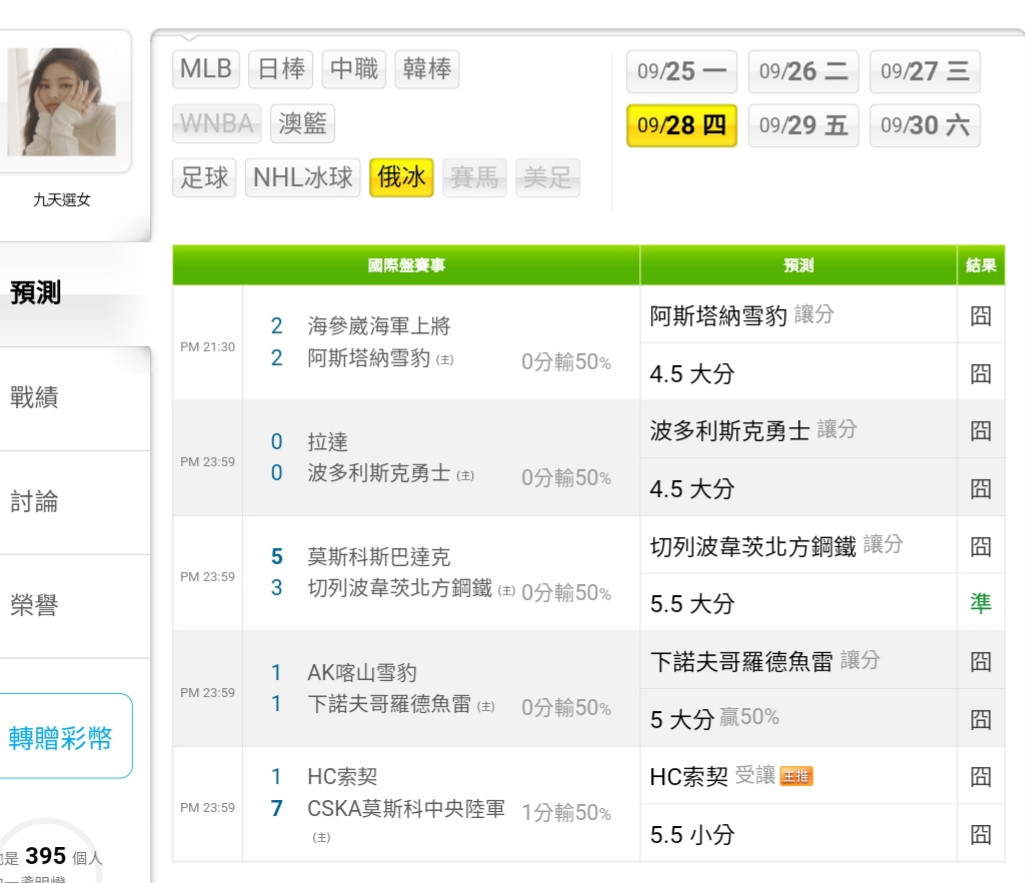
Task: Click prediction 切列波韋茨北方鋼鐵 讓分
Action: 776,545
